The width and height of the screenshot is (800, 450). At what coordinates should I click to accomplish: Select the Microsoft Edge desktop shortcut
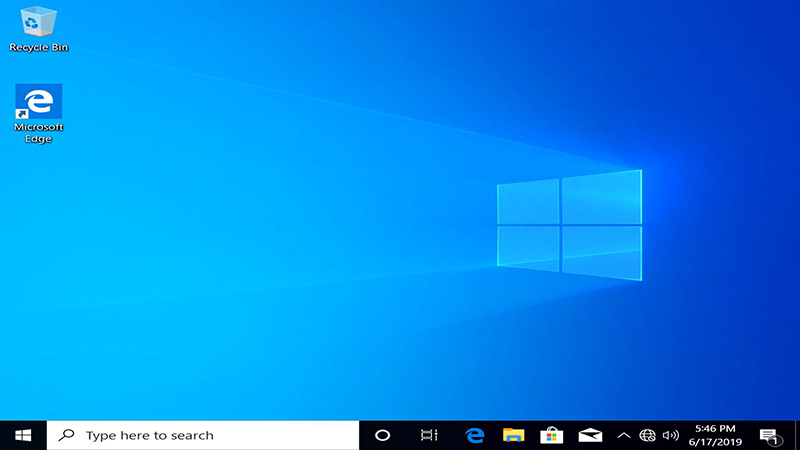click(39, 114)
